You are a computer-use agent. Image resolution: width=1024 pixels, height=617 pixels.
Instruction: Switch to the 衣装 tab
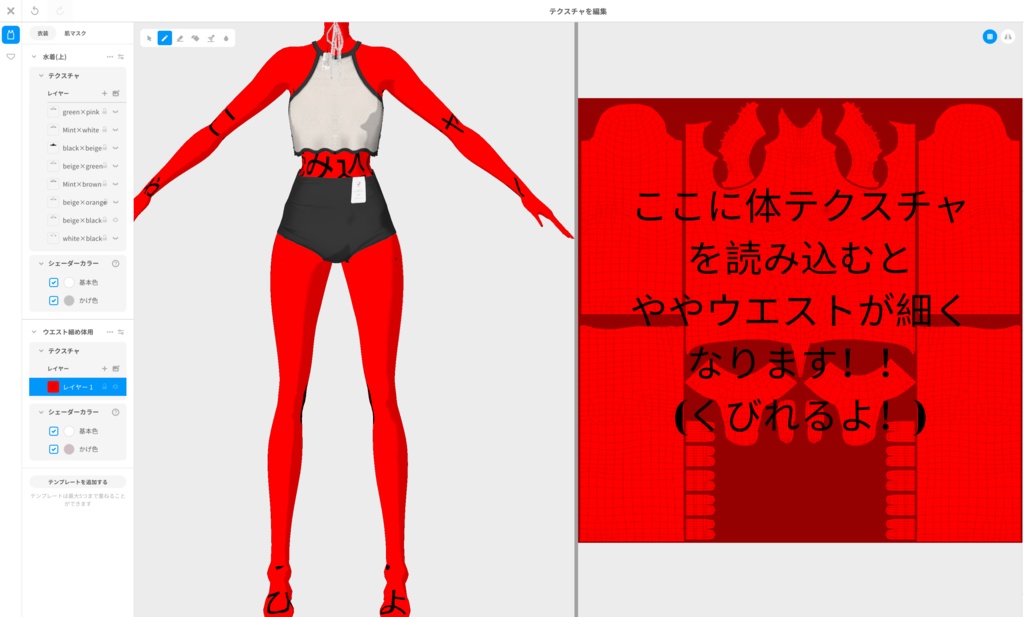pyautogui.click(x=42, y=33)
